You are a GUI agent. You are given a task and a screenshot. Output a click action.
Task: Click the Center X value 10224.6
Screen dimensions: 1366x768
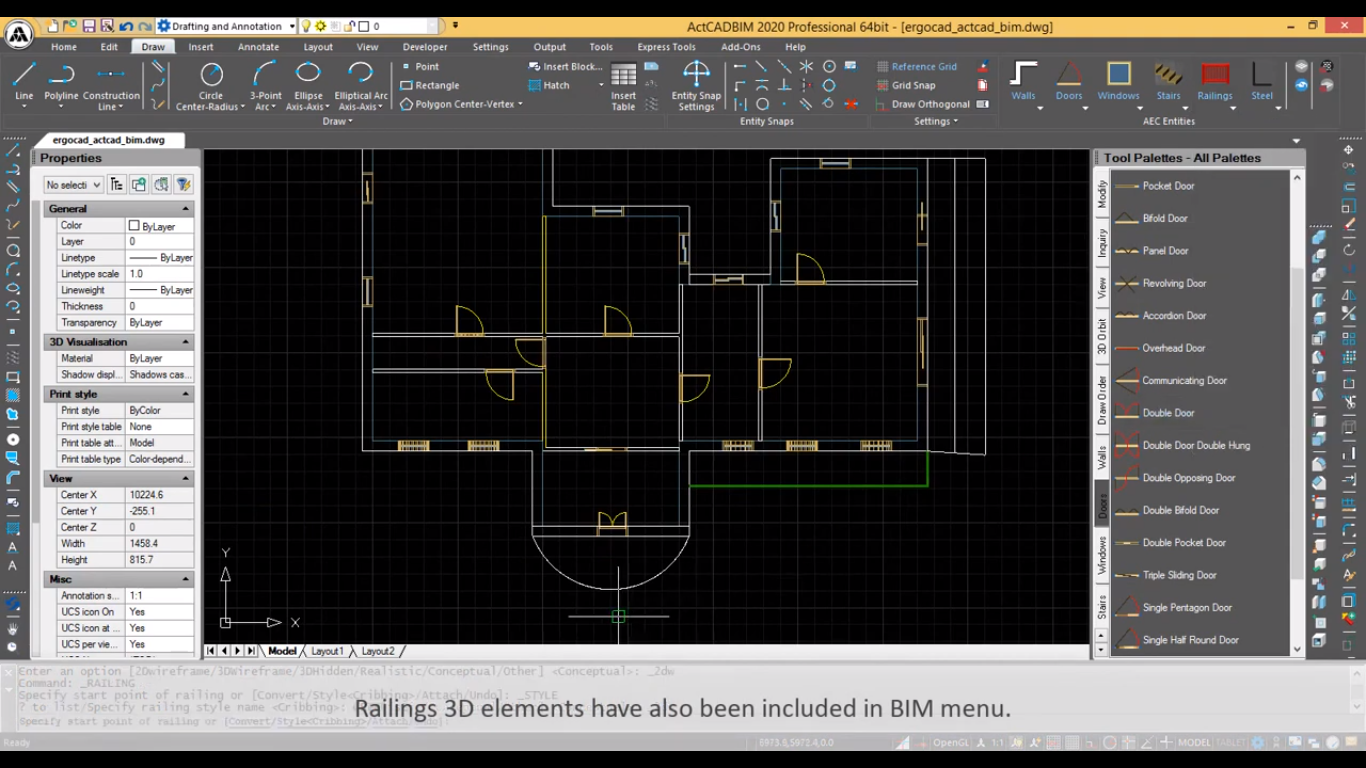click(160, 495)
